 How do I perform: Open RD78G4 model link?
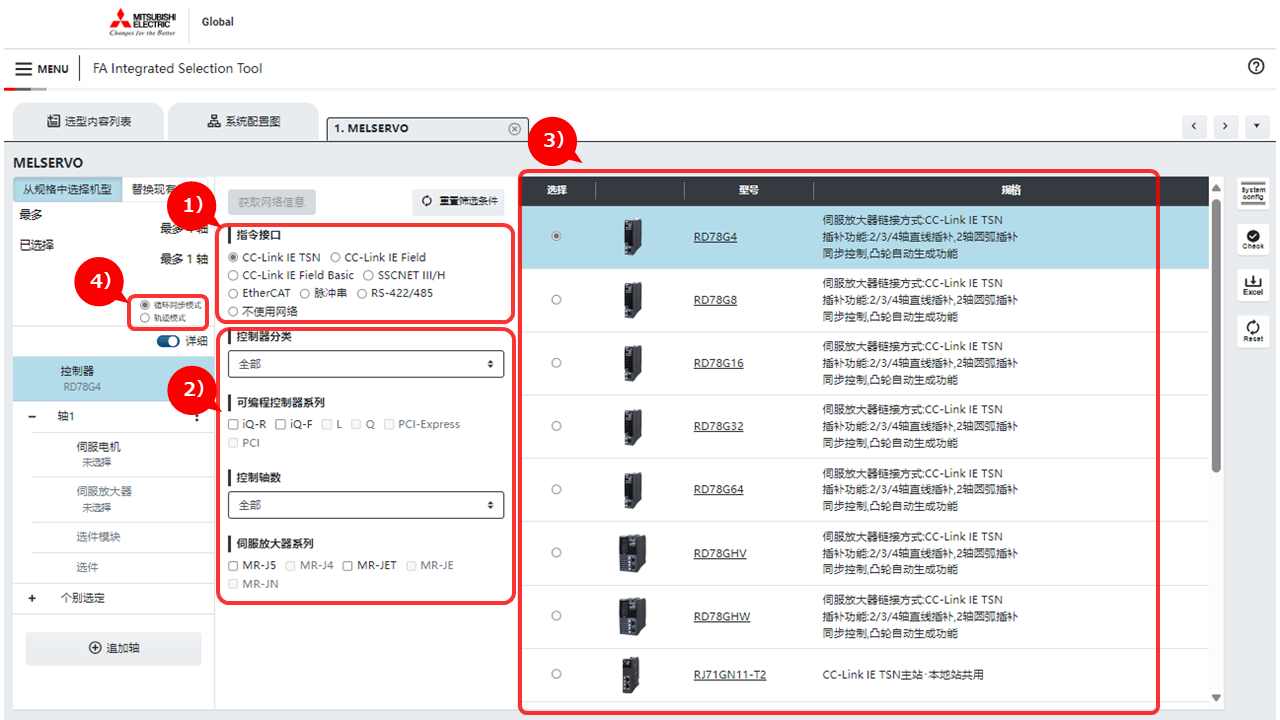pos(715,237)
